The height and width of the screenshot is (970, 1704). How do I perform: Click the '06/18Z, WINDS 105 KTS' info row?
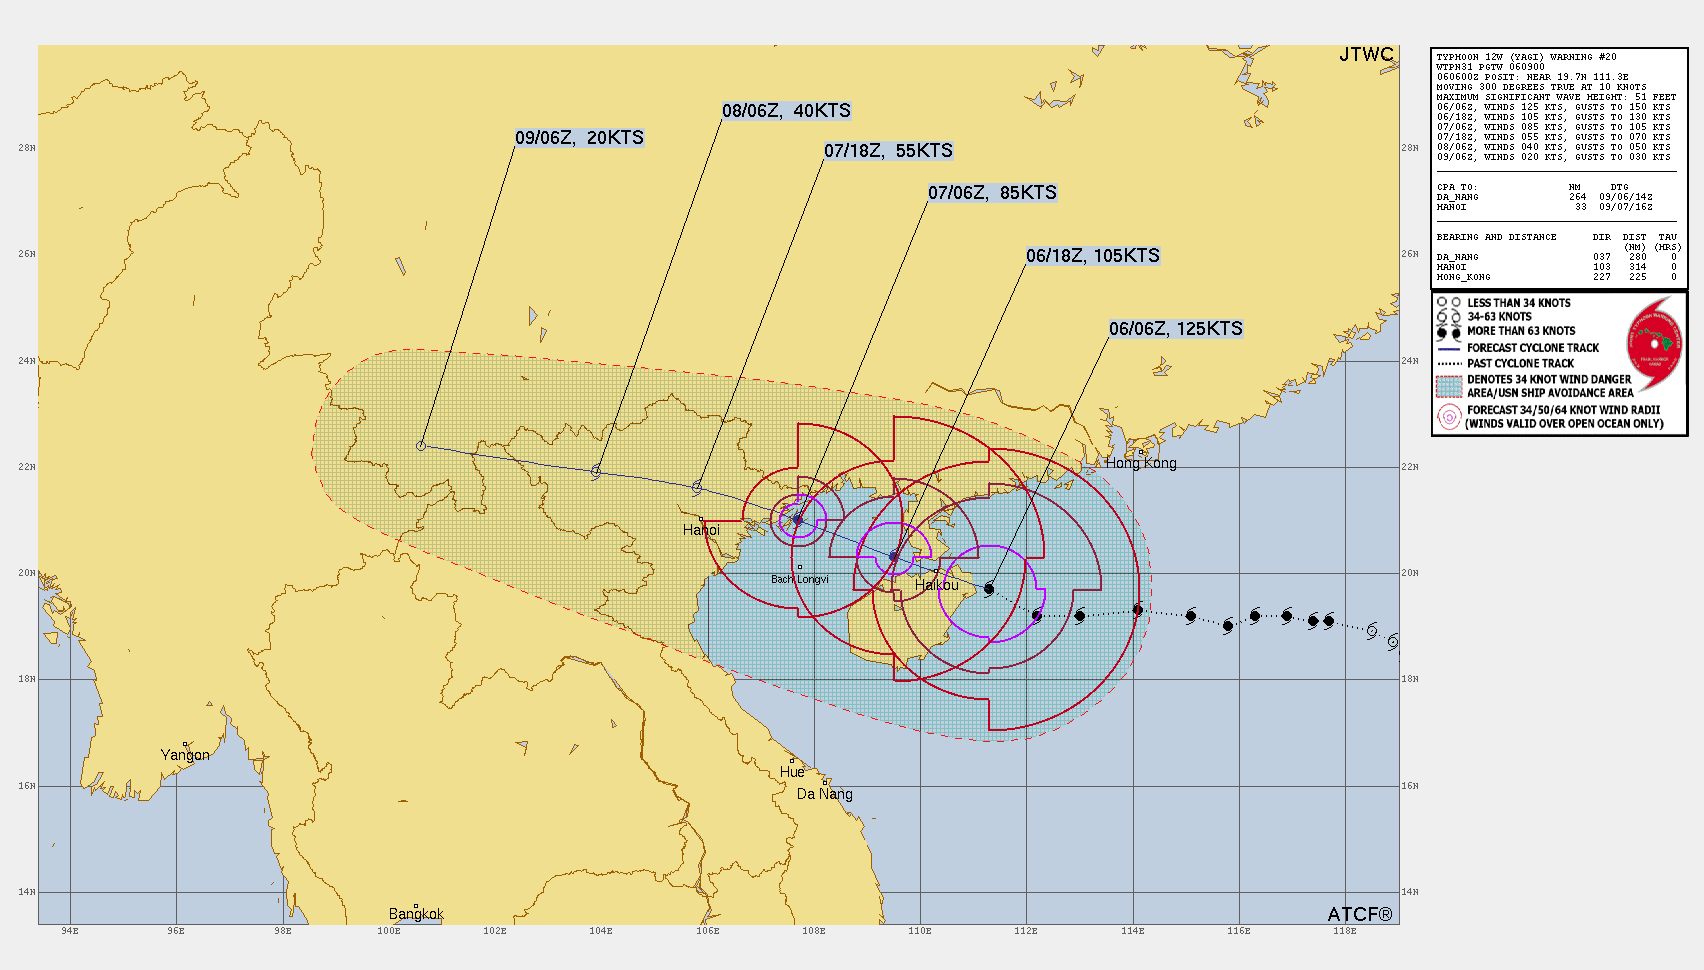point(1553,117)
